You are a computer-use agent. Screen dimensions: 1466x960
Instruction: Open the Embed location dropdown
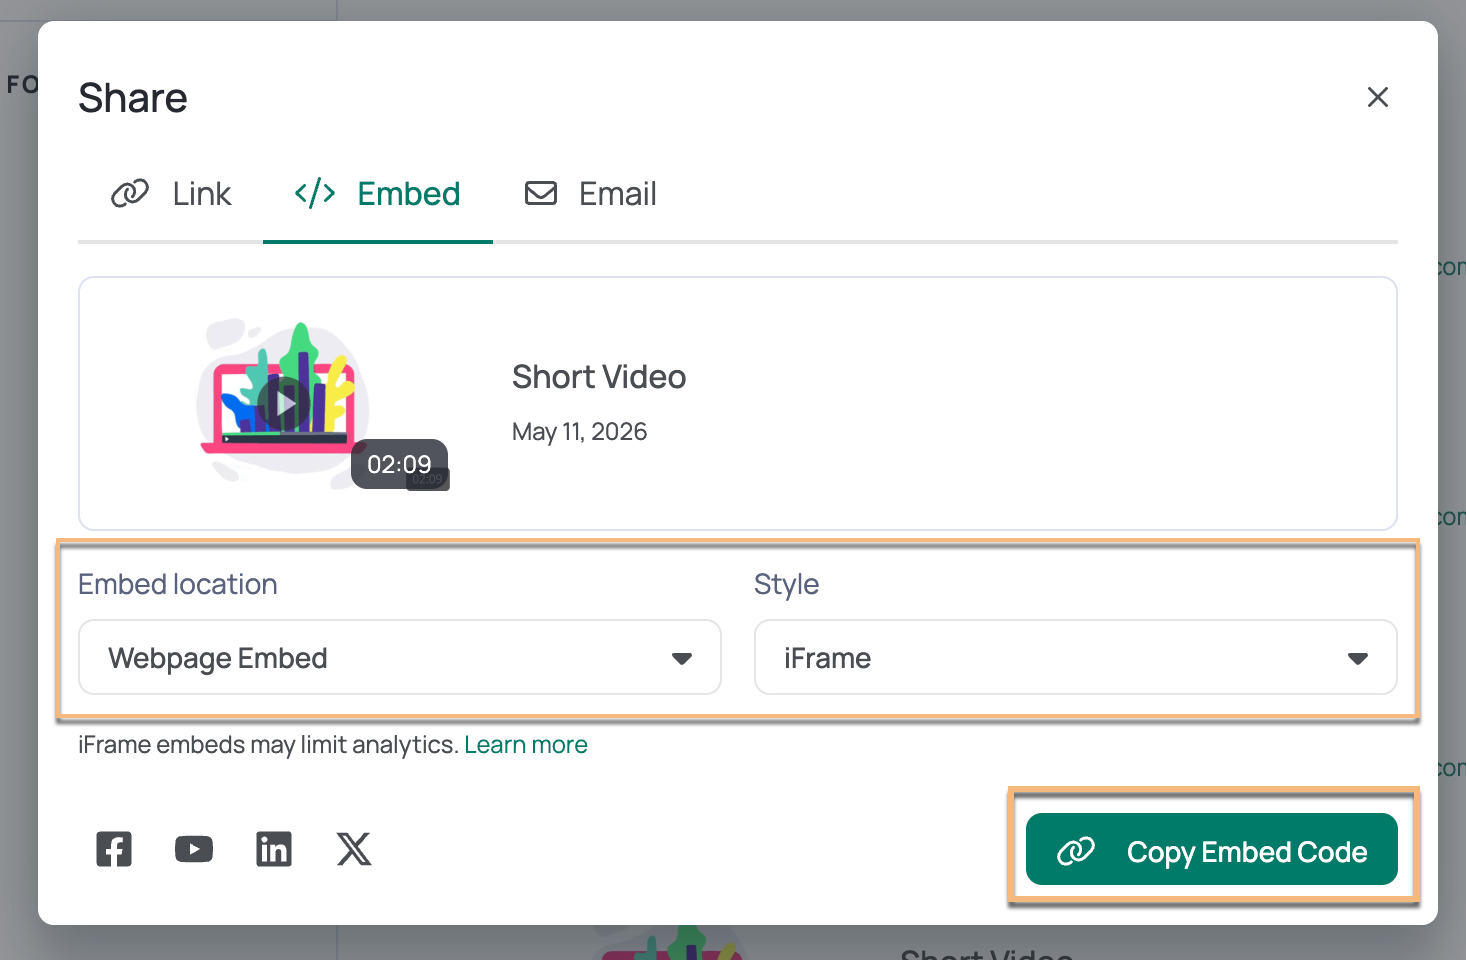(400, 657)
